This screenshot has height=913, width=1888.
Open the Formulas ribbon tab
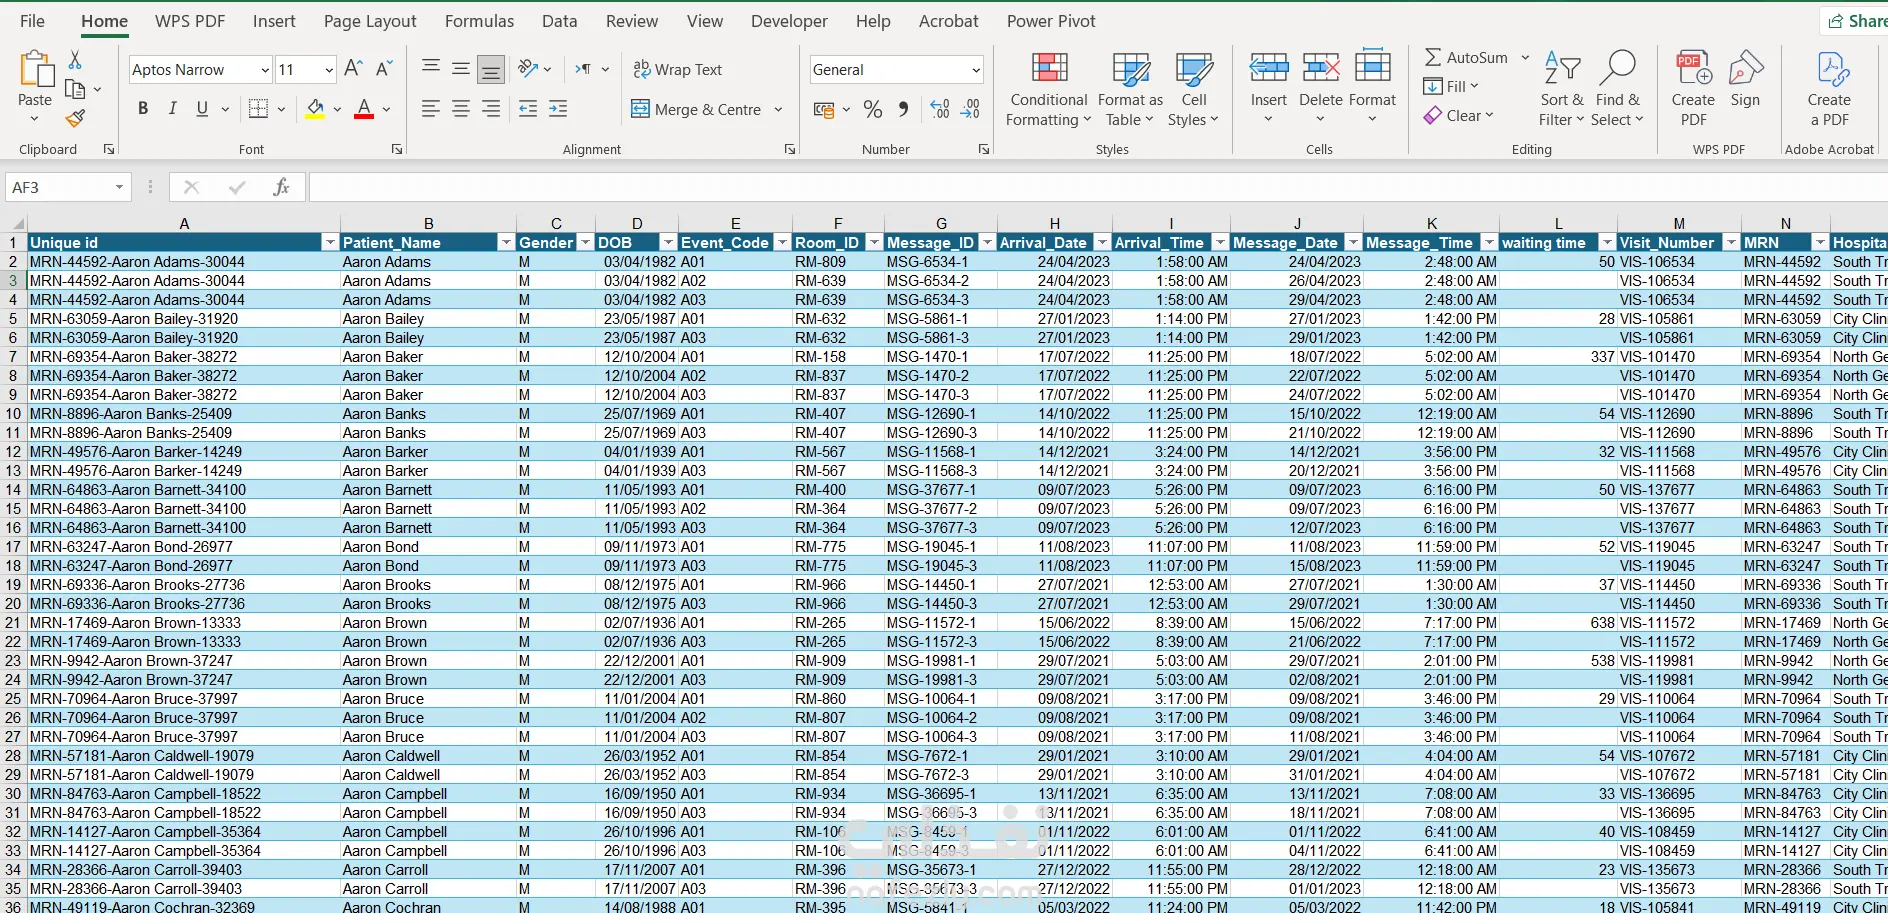479,21
